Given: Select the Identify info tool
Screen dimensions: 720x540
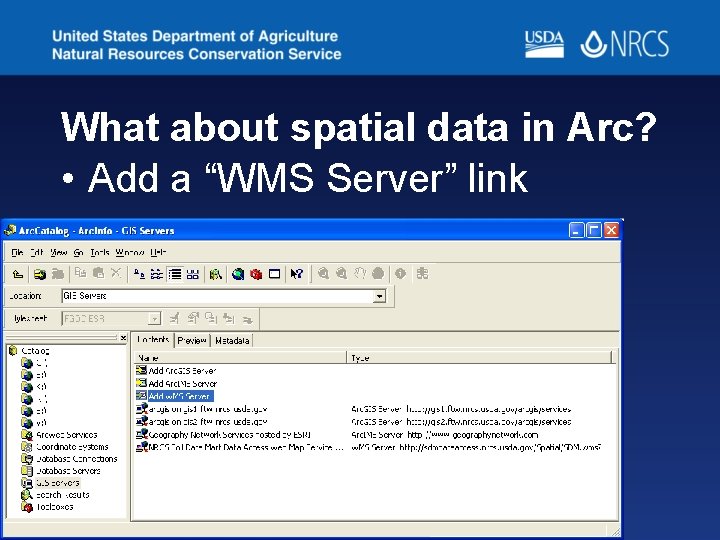Looking at the screenshot, I should pyautogui.click(x=400, y=274).
